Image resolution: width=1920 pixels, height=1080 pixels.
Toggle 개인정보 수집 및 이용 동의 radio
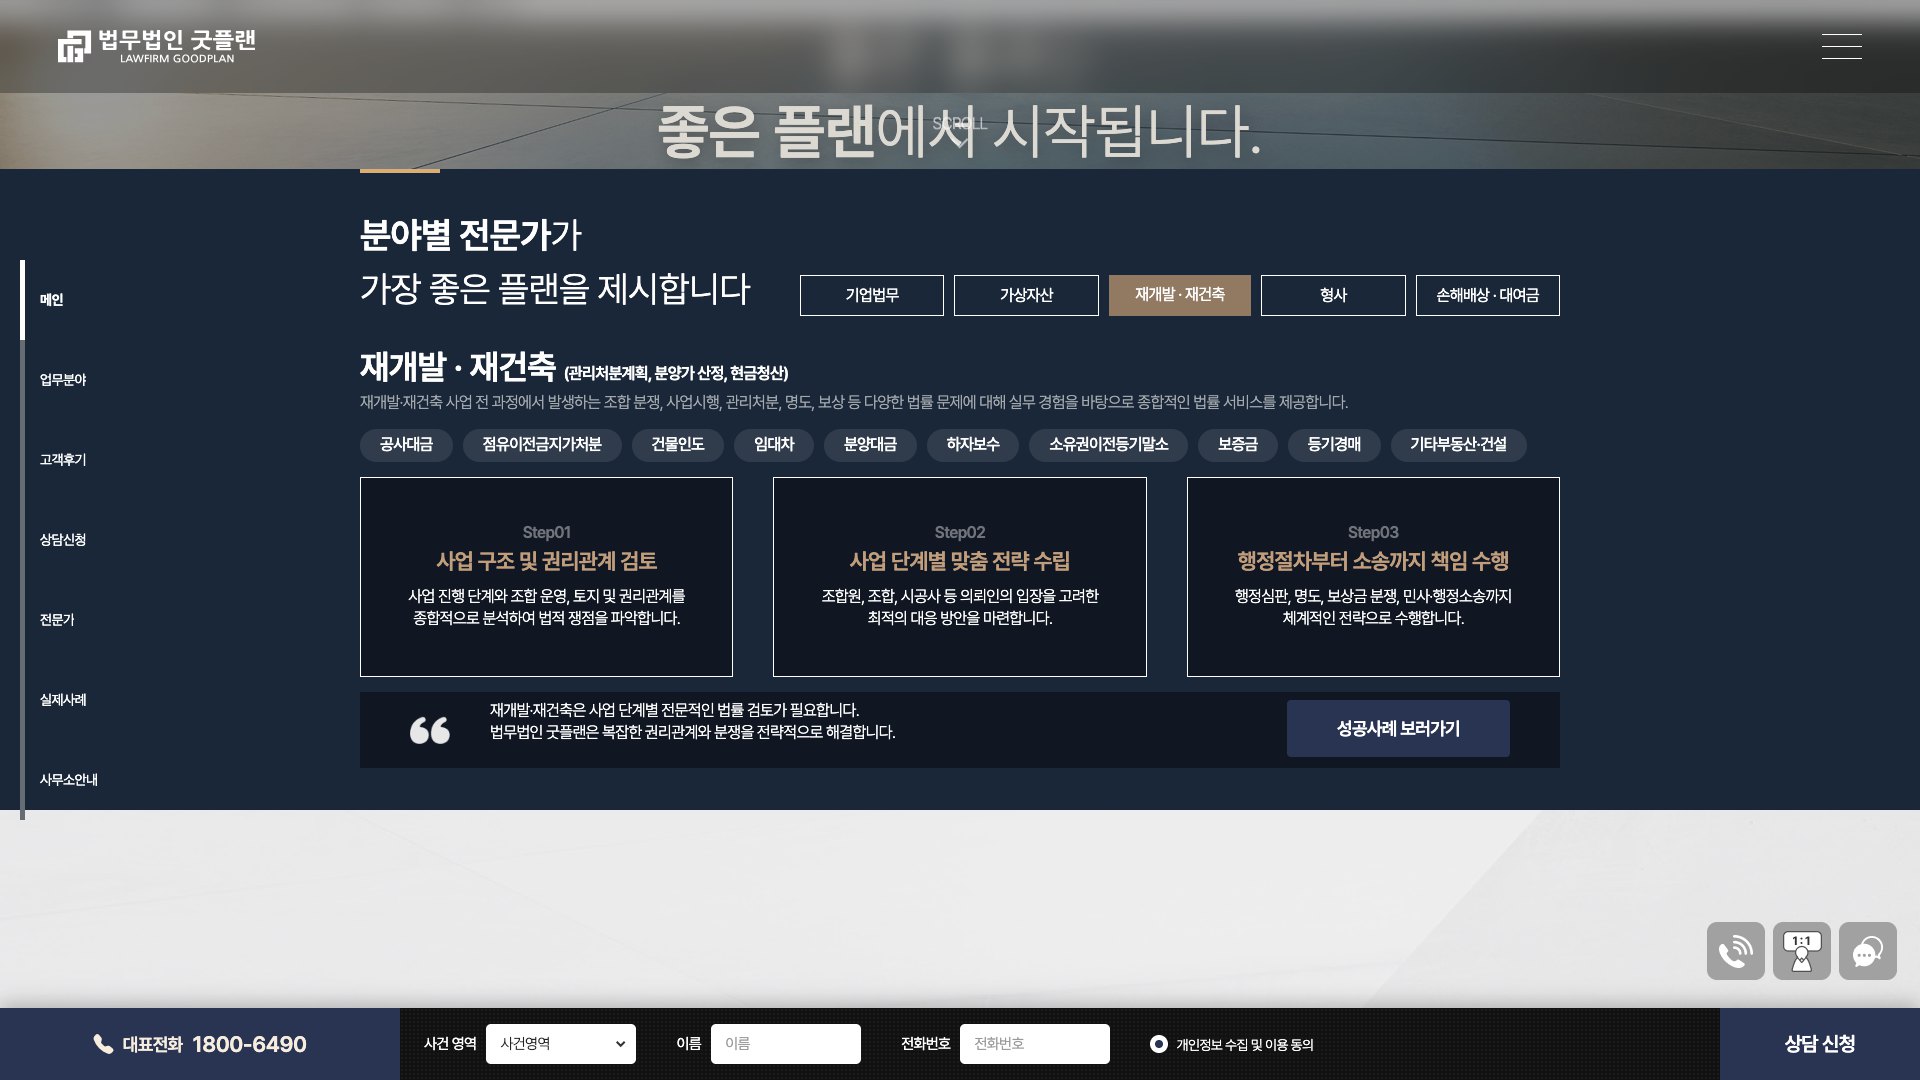pyautogui.click(x=1159, y=1044)
